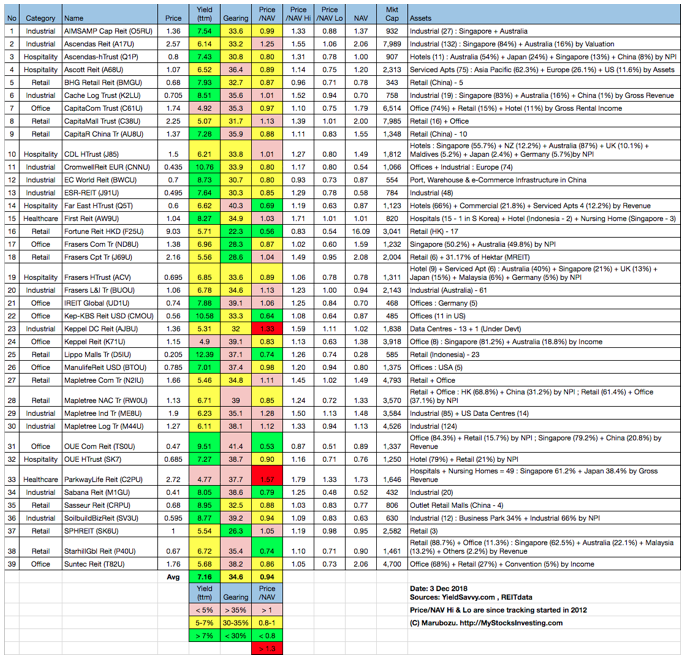Click the '> 7%' green legend cell
The width and height of the screenshot is (686, 661).
pos(204,636)
